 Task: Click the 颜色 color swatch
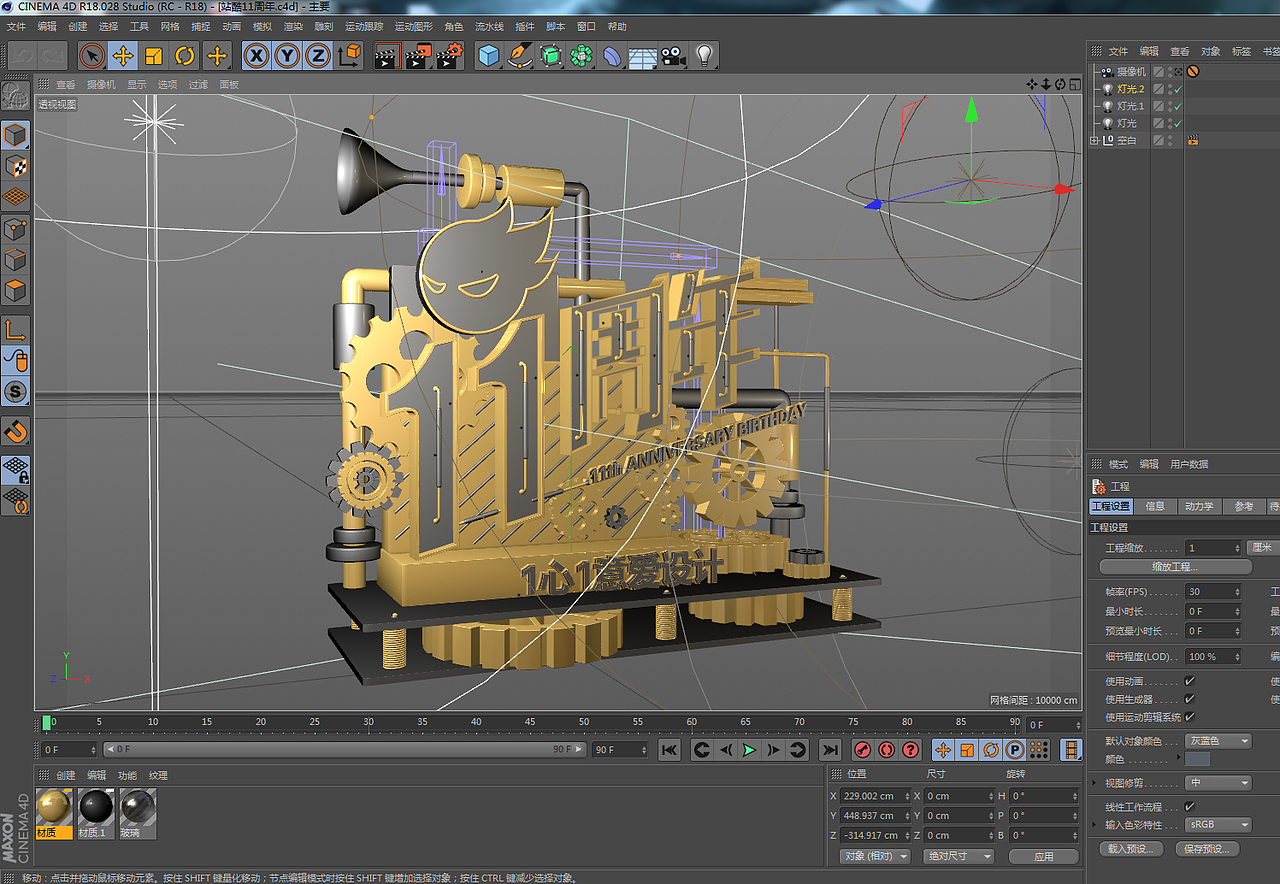pos(1198,759)
